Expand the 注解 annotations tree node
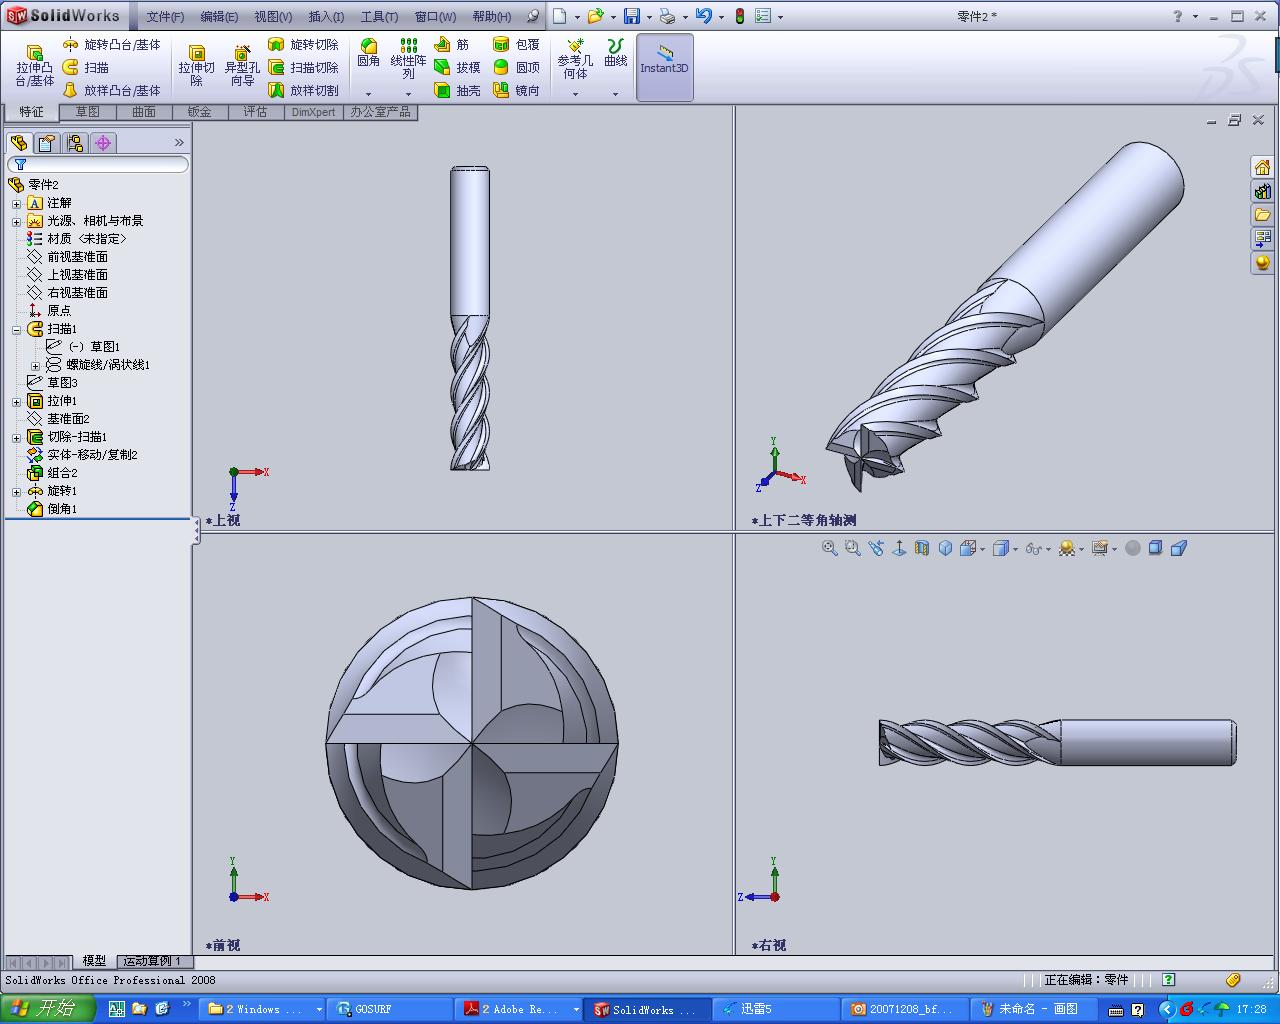The image size is (1280, 1024). pos(16,203)
